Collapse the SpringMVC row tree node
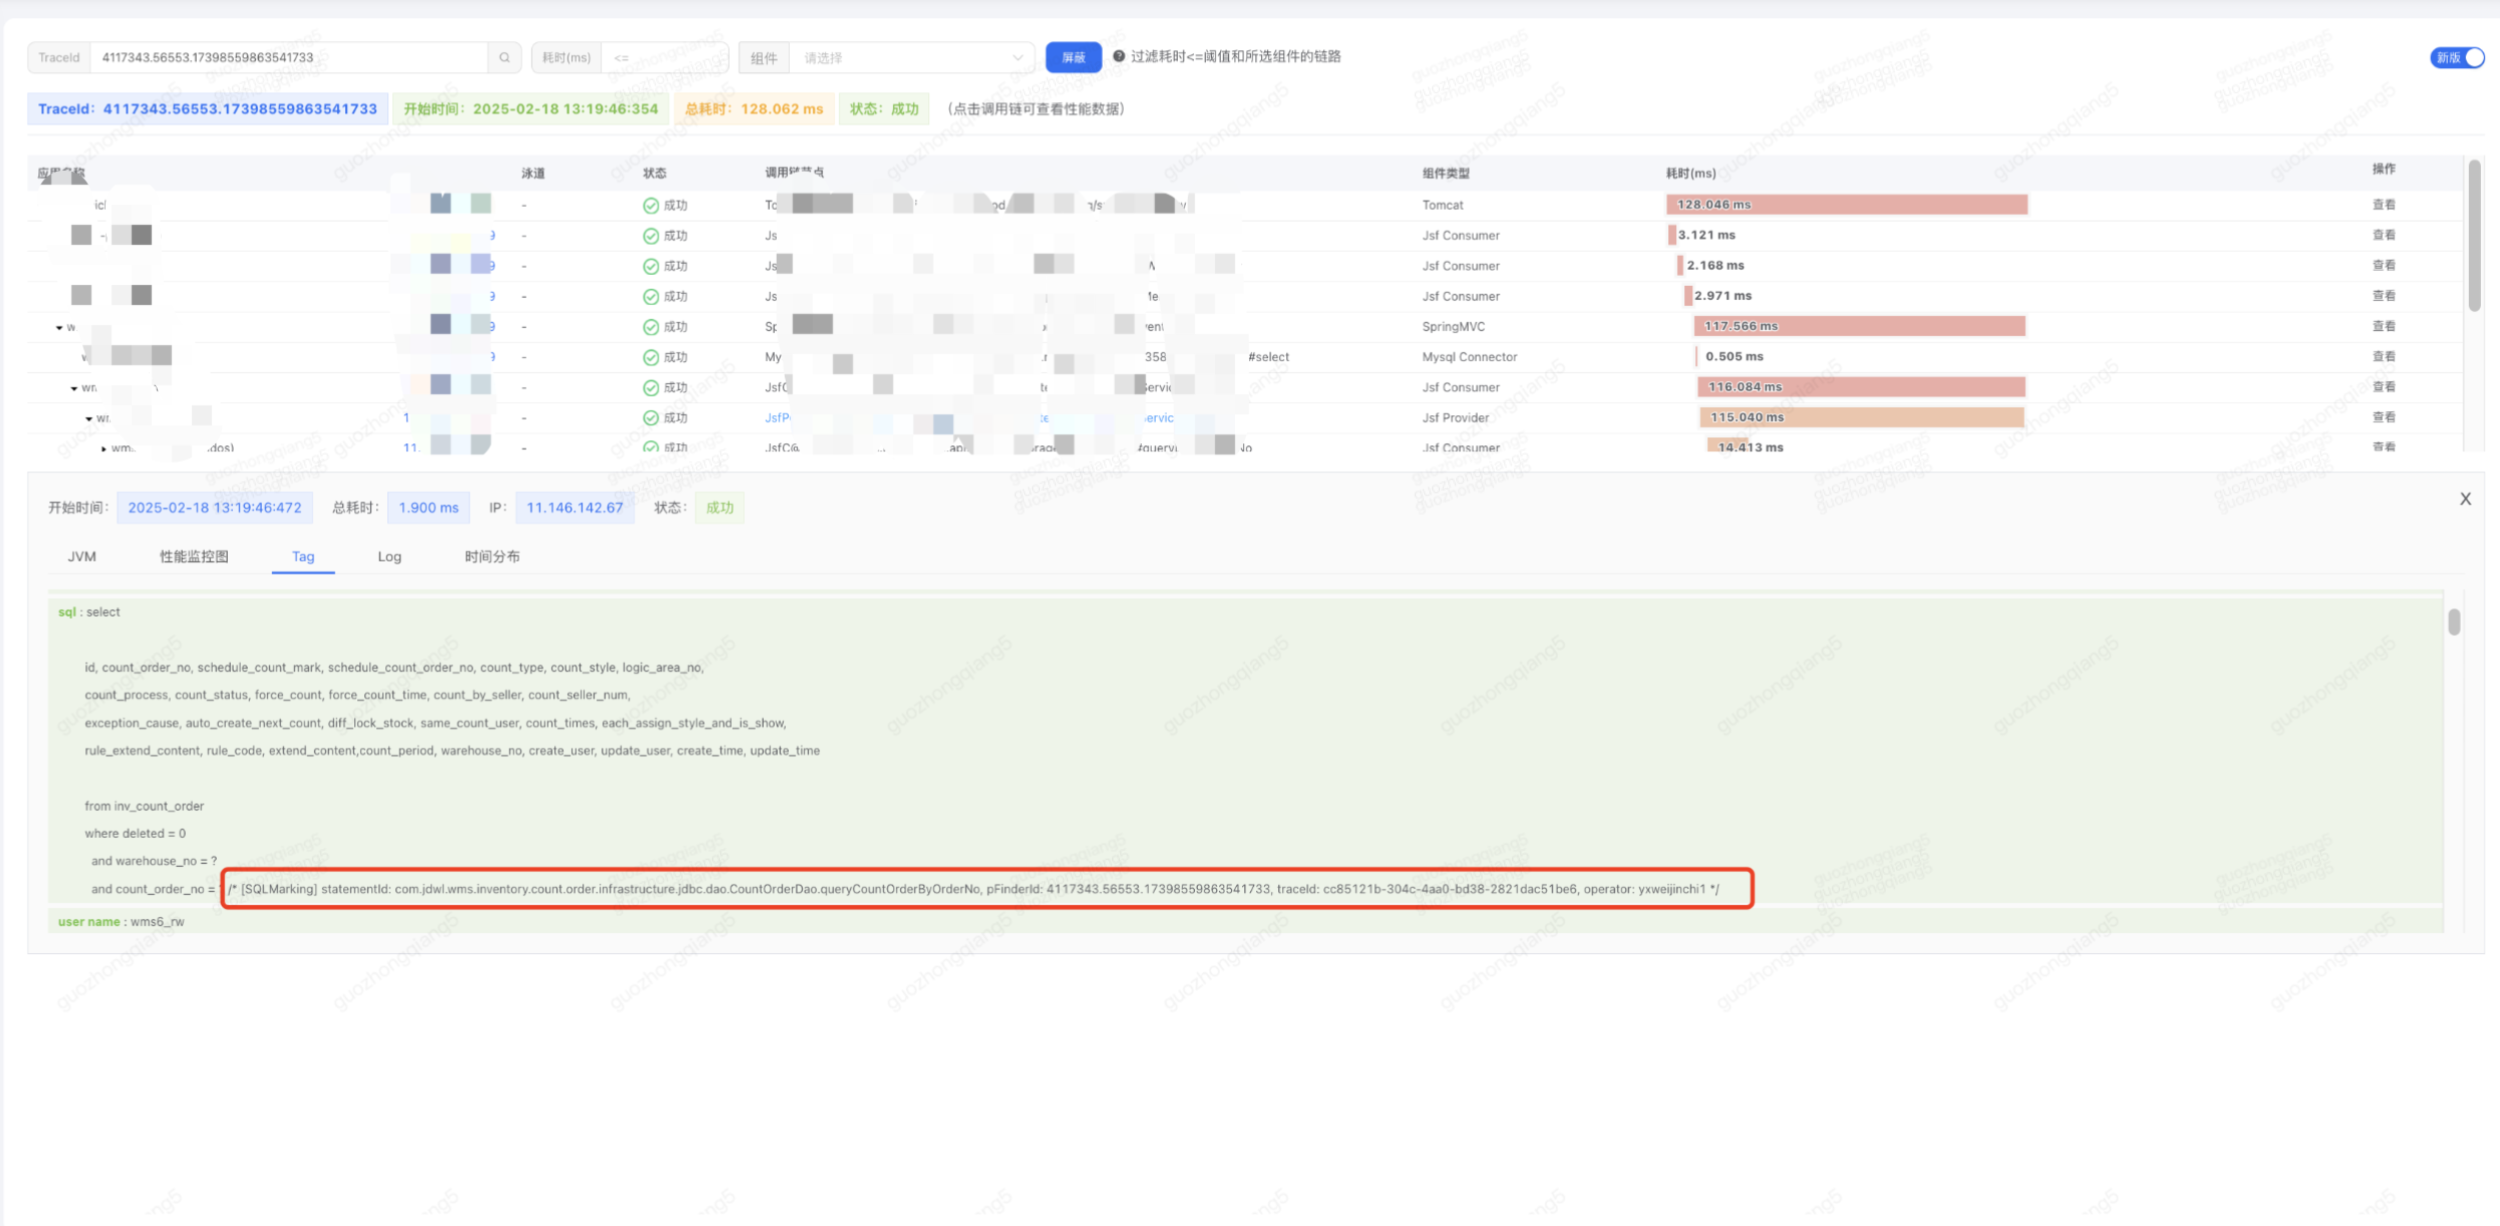The width and height of the screenshot is (2500, 1226). tap(59, 328)
